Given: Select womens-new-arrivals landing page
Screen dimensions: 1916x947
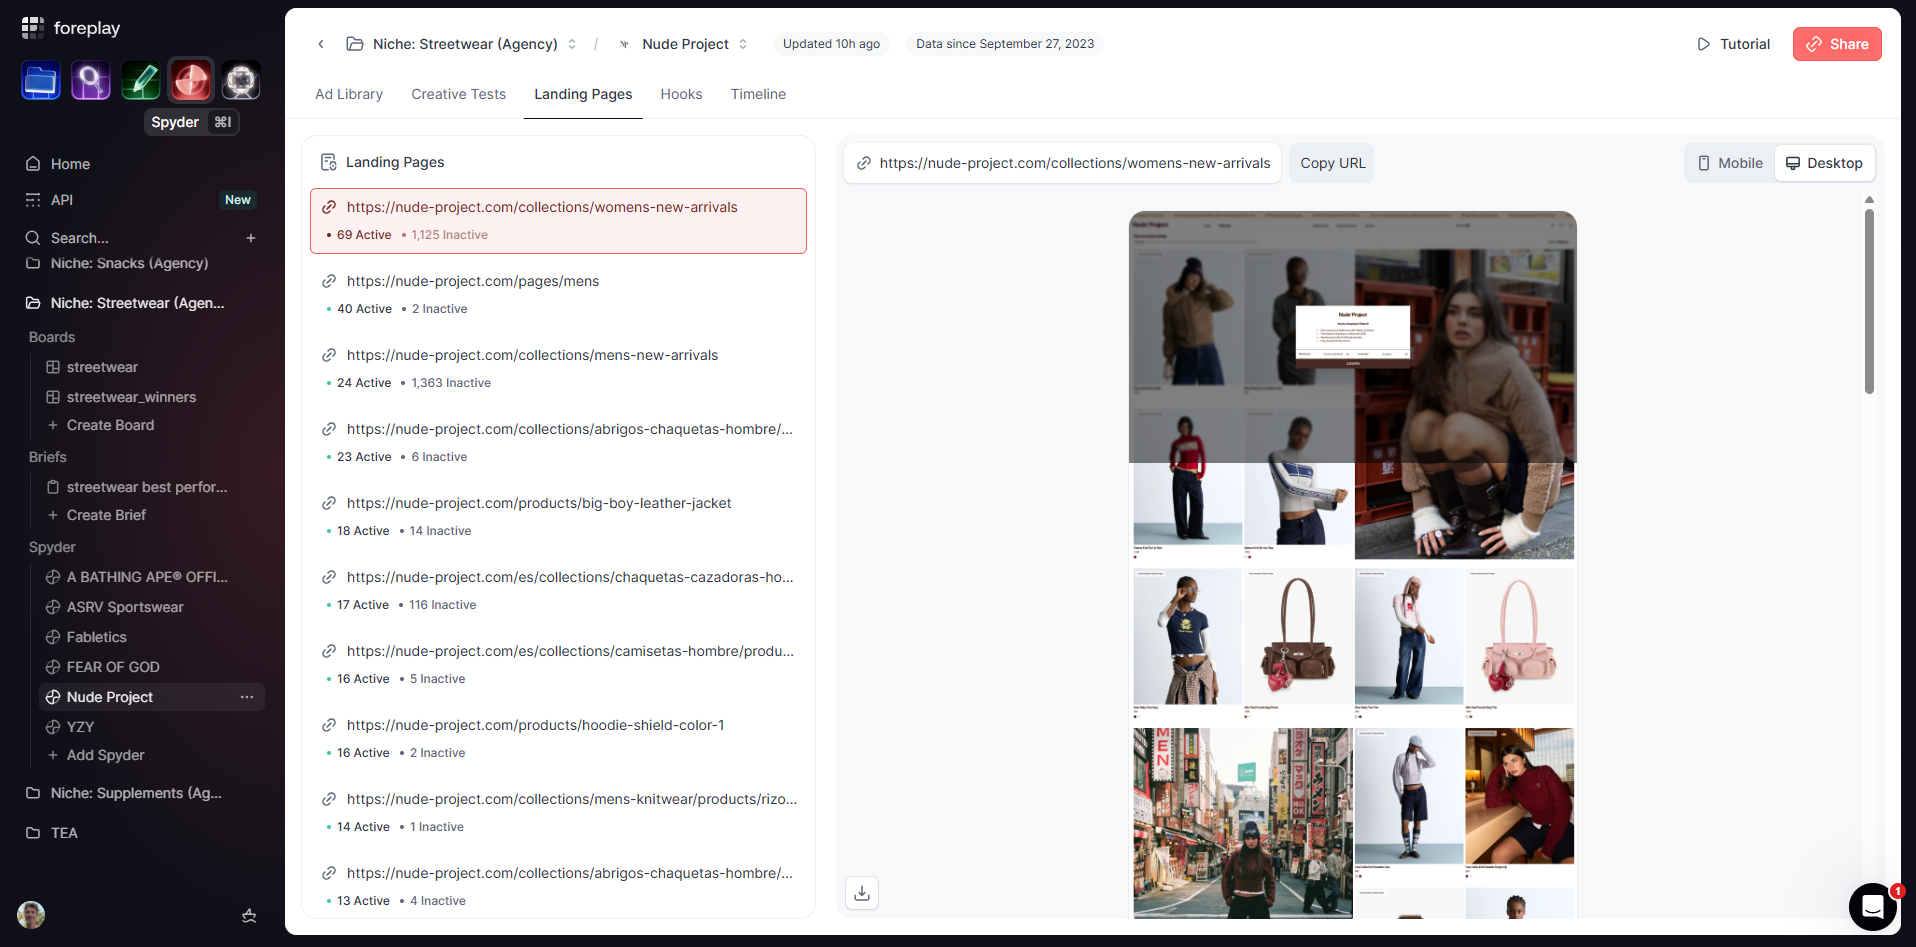Looking at the screenshot, I should point(558,221).
